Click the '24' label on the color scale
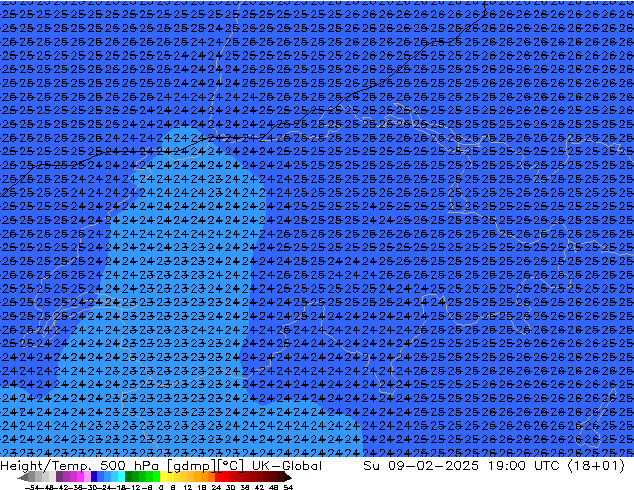The image size is (634, 490). pyautogui.click(x=216, y=488)
